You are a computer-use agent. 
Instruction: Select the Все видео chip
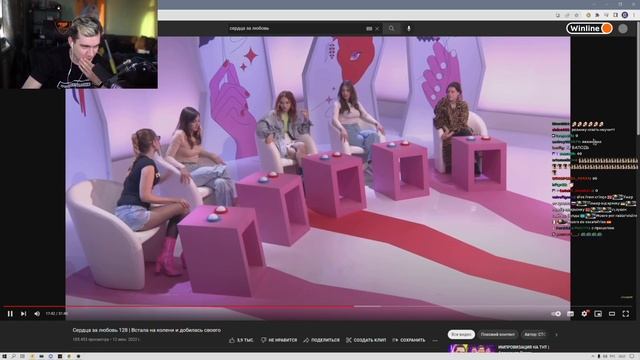coord(461,334)
